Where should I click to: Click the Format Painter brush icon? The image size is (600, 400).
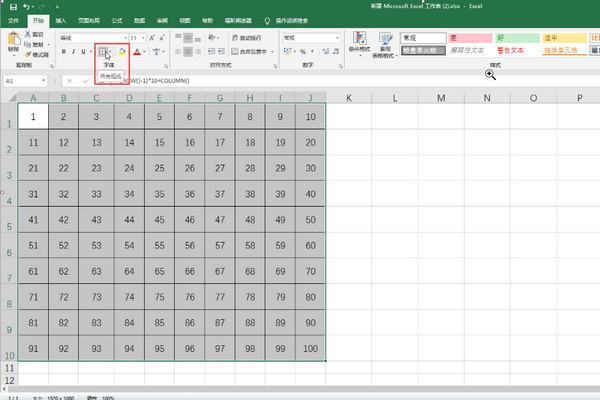pyautogui.click(x=28, y=55)
